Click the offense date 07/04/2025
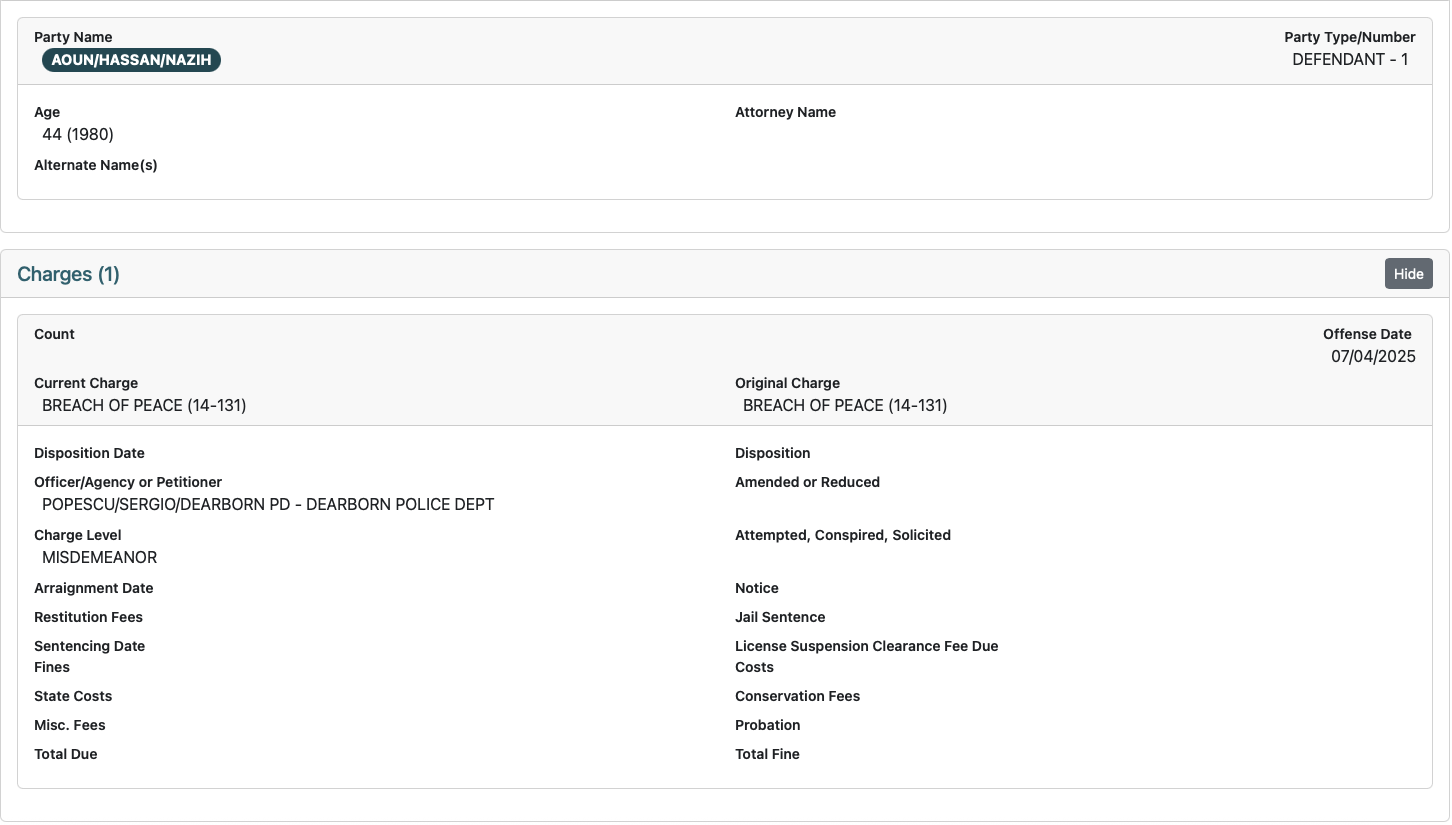The image size is (1452, 825). (1374, 356)
